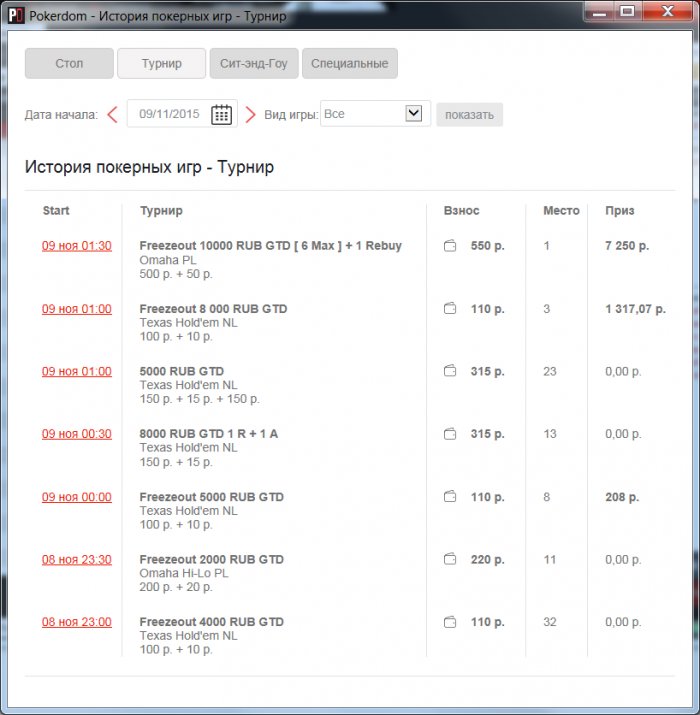Viewport: 700px width, 715px height.
Task: Click the 208 р. prize value
Action: click(x=622, y=497)
